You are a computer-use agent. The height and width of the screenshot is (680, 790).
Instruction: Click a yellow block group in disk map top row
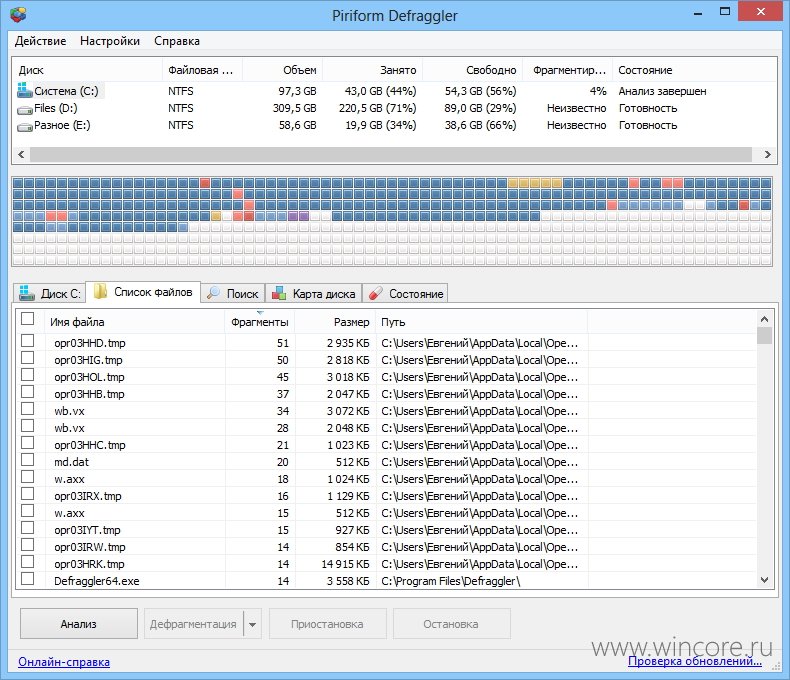[x=535, y=182]
